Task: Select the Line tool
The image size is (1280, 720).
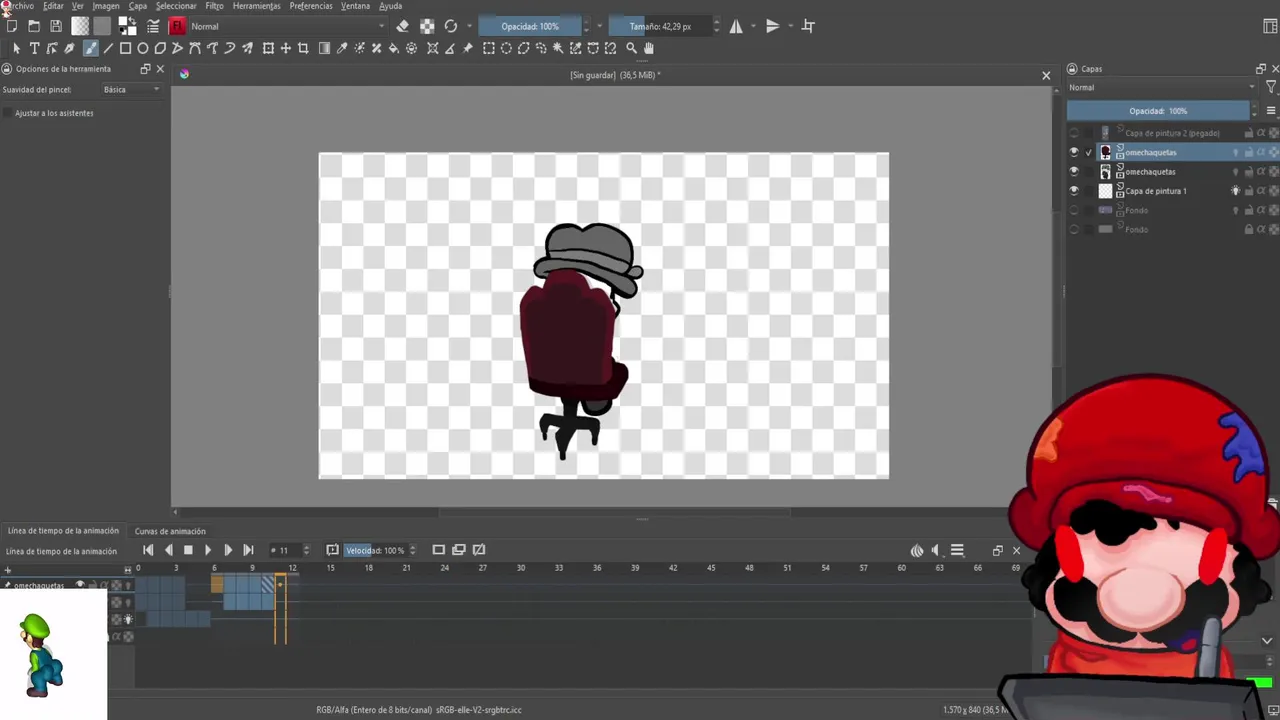Action: tap(108, 48)
